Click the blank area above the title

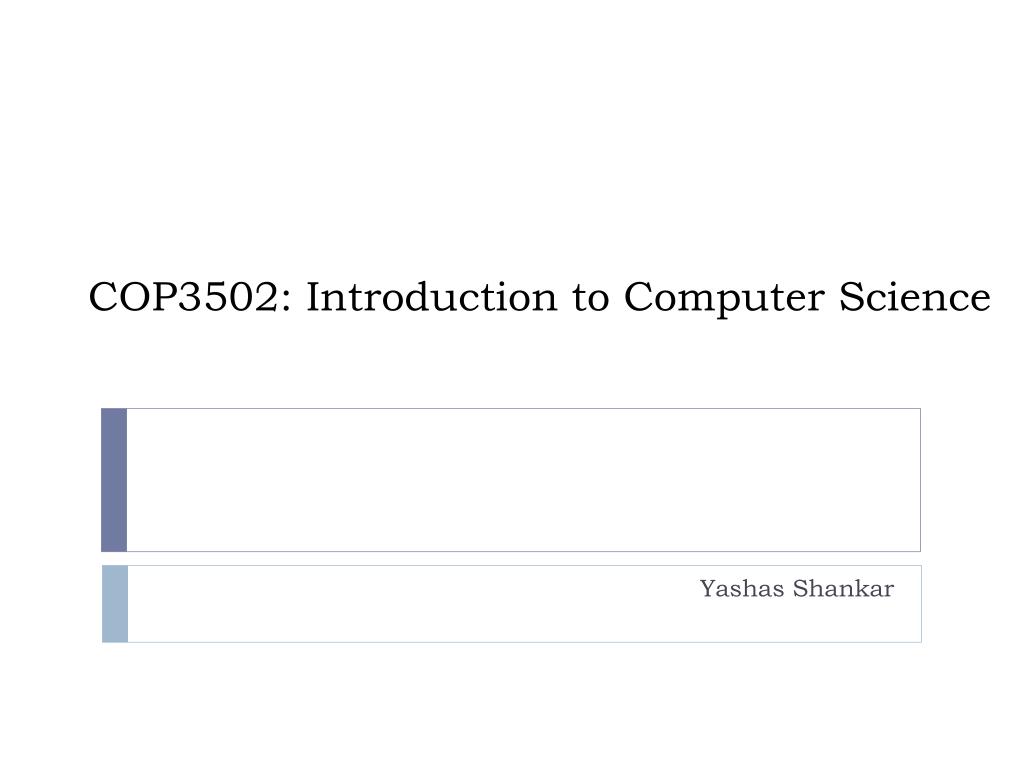click(x=512, y=131)
